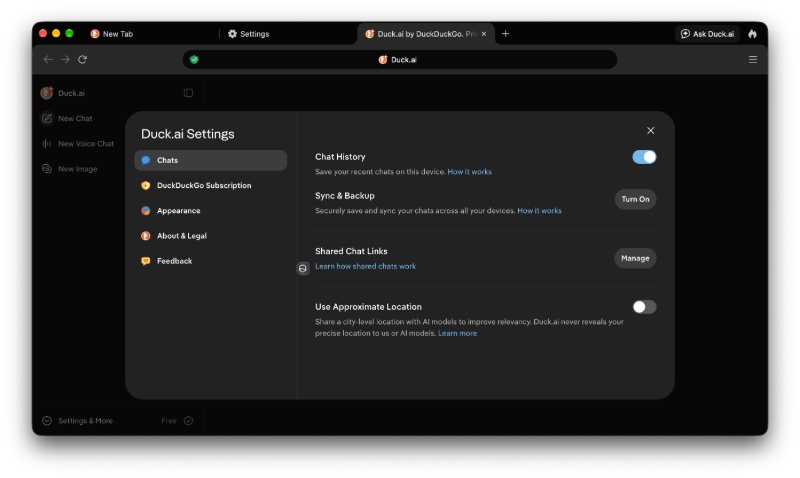Image resolution: width=800 pixels, height=478 pixels.
Task: Open a new browser tab
Action: [505, 34]
